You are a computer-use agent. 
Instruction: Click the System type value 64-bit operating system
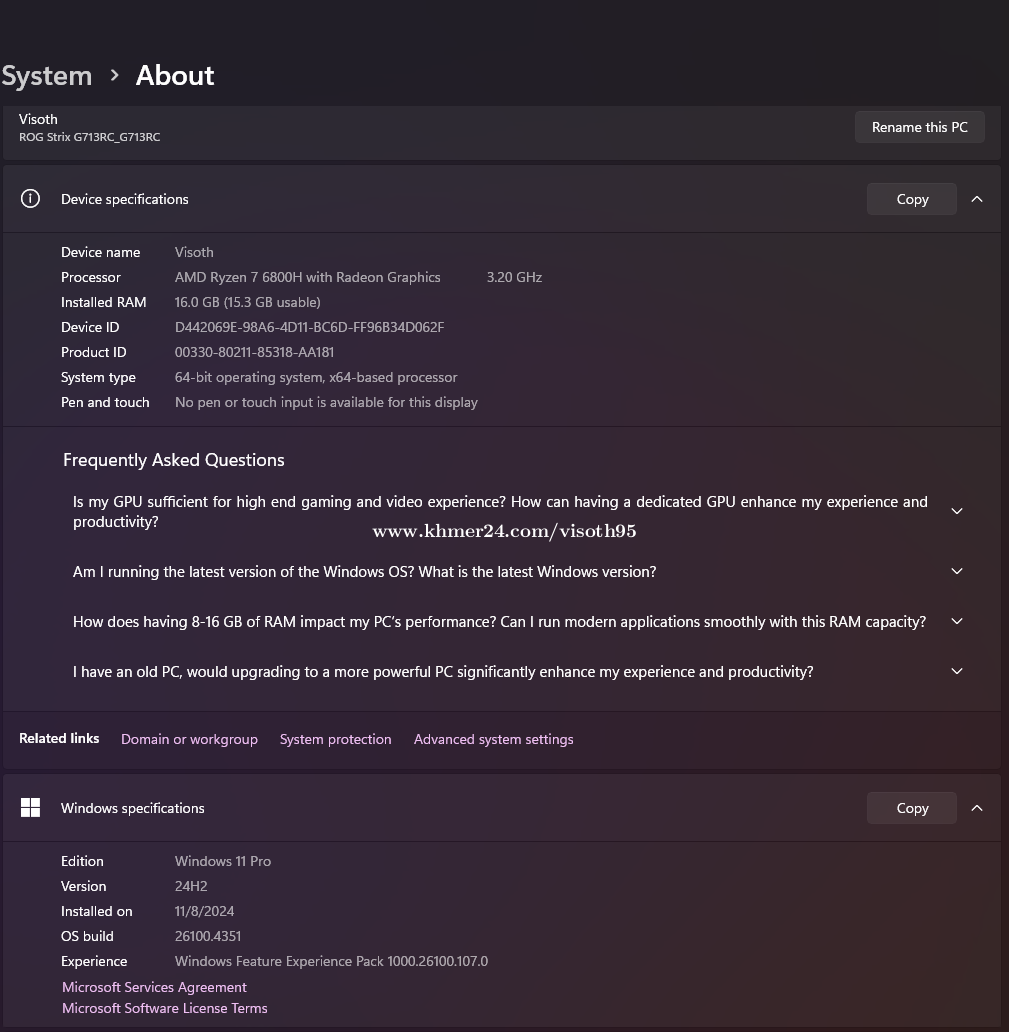(316, 377)
